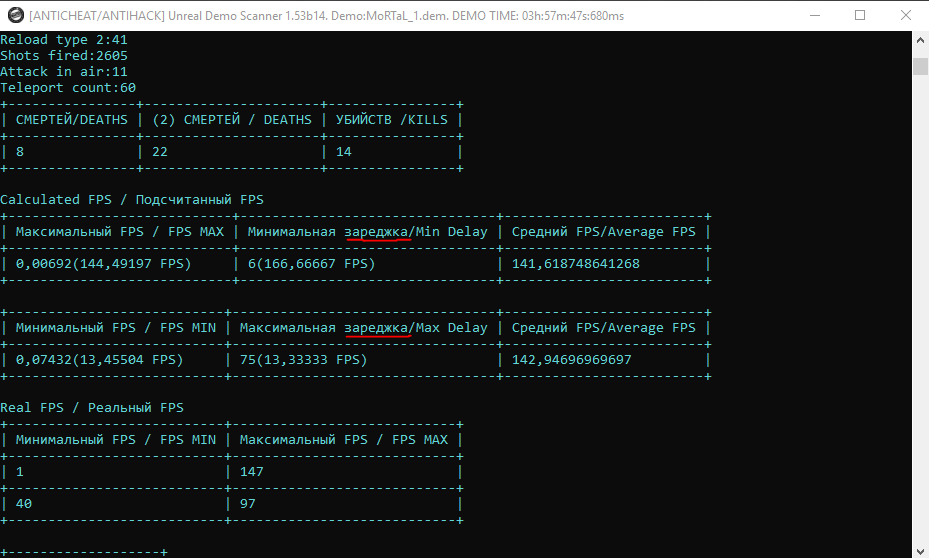Click the average FPS value 142,94696969697
The width and height of the screenshot is (929, 558).
coord(572,360)
